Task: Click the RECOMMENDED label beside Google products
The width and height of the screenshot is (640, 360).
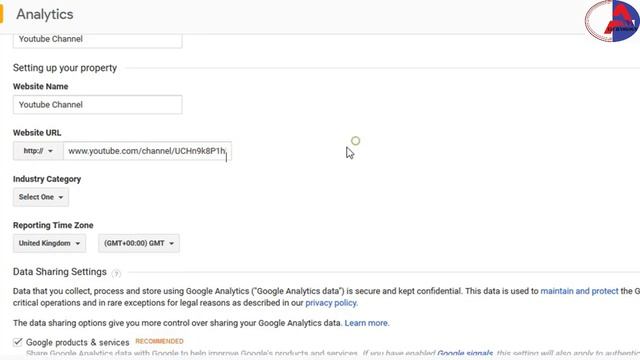Action: tap(160, 341)
